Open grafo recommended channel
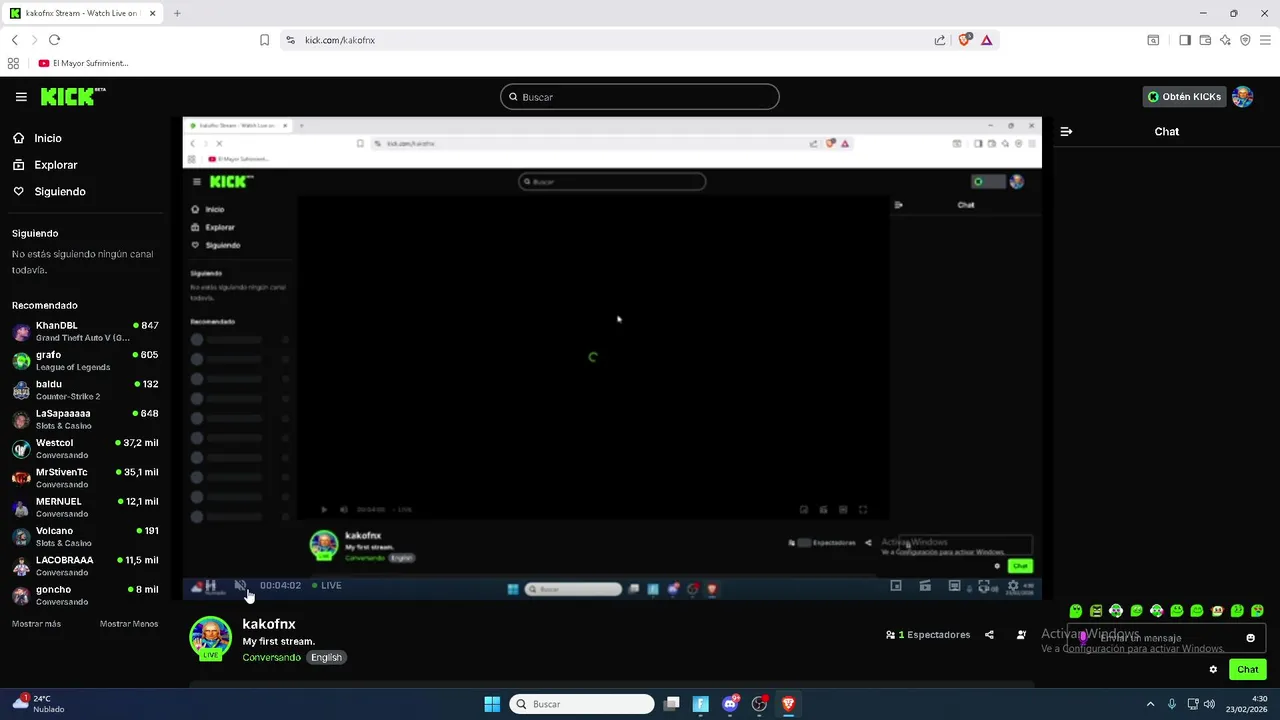The image size is (1280, 720). tap(85, 361)
